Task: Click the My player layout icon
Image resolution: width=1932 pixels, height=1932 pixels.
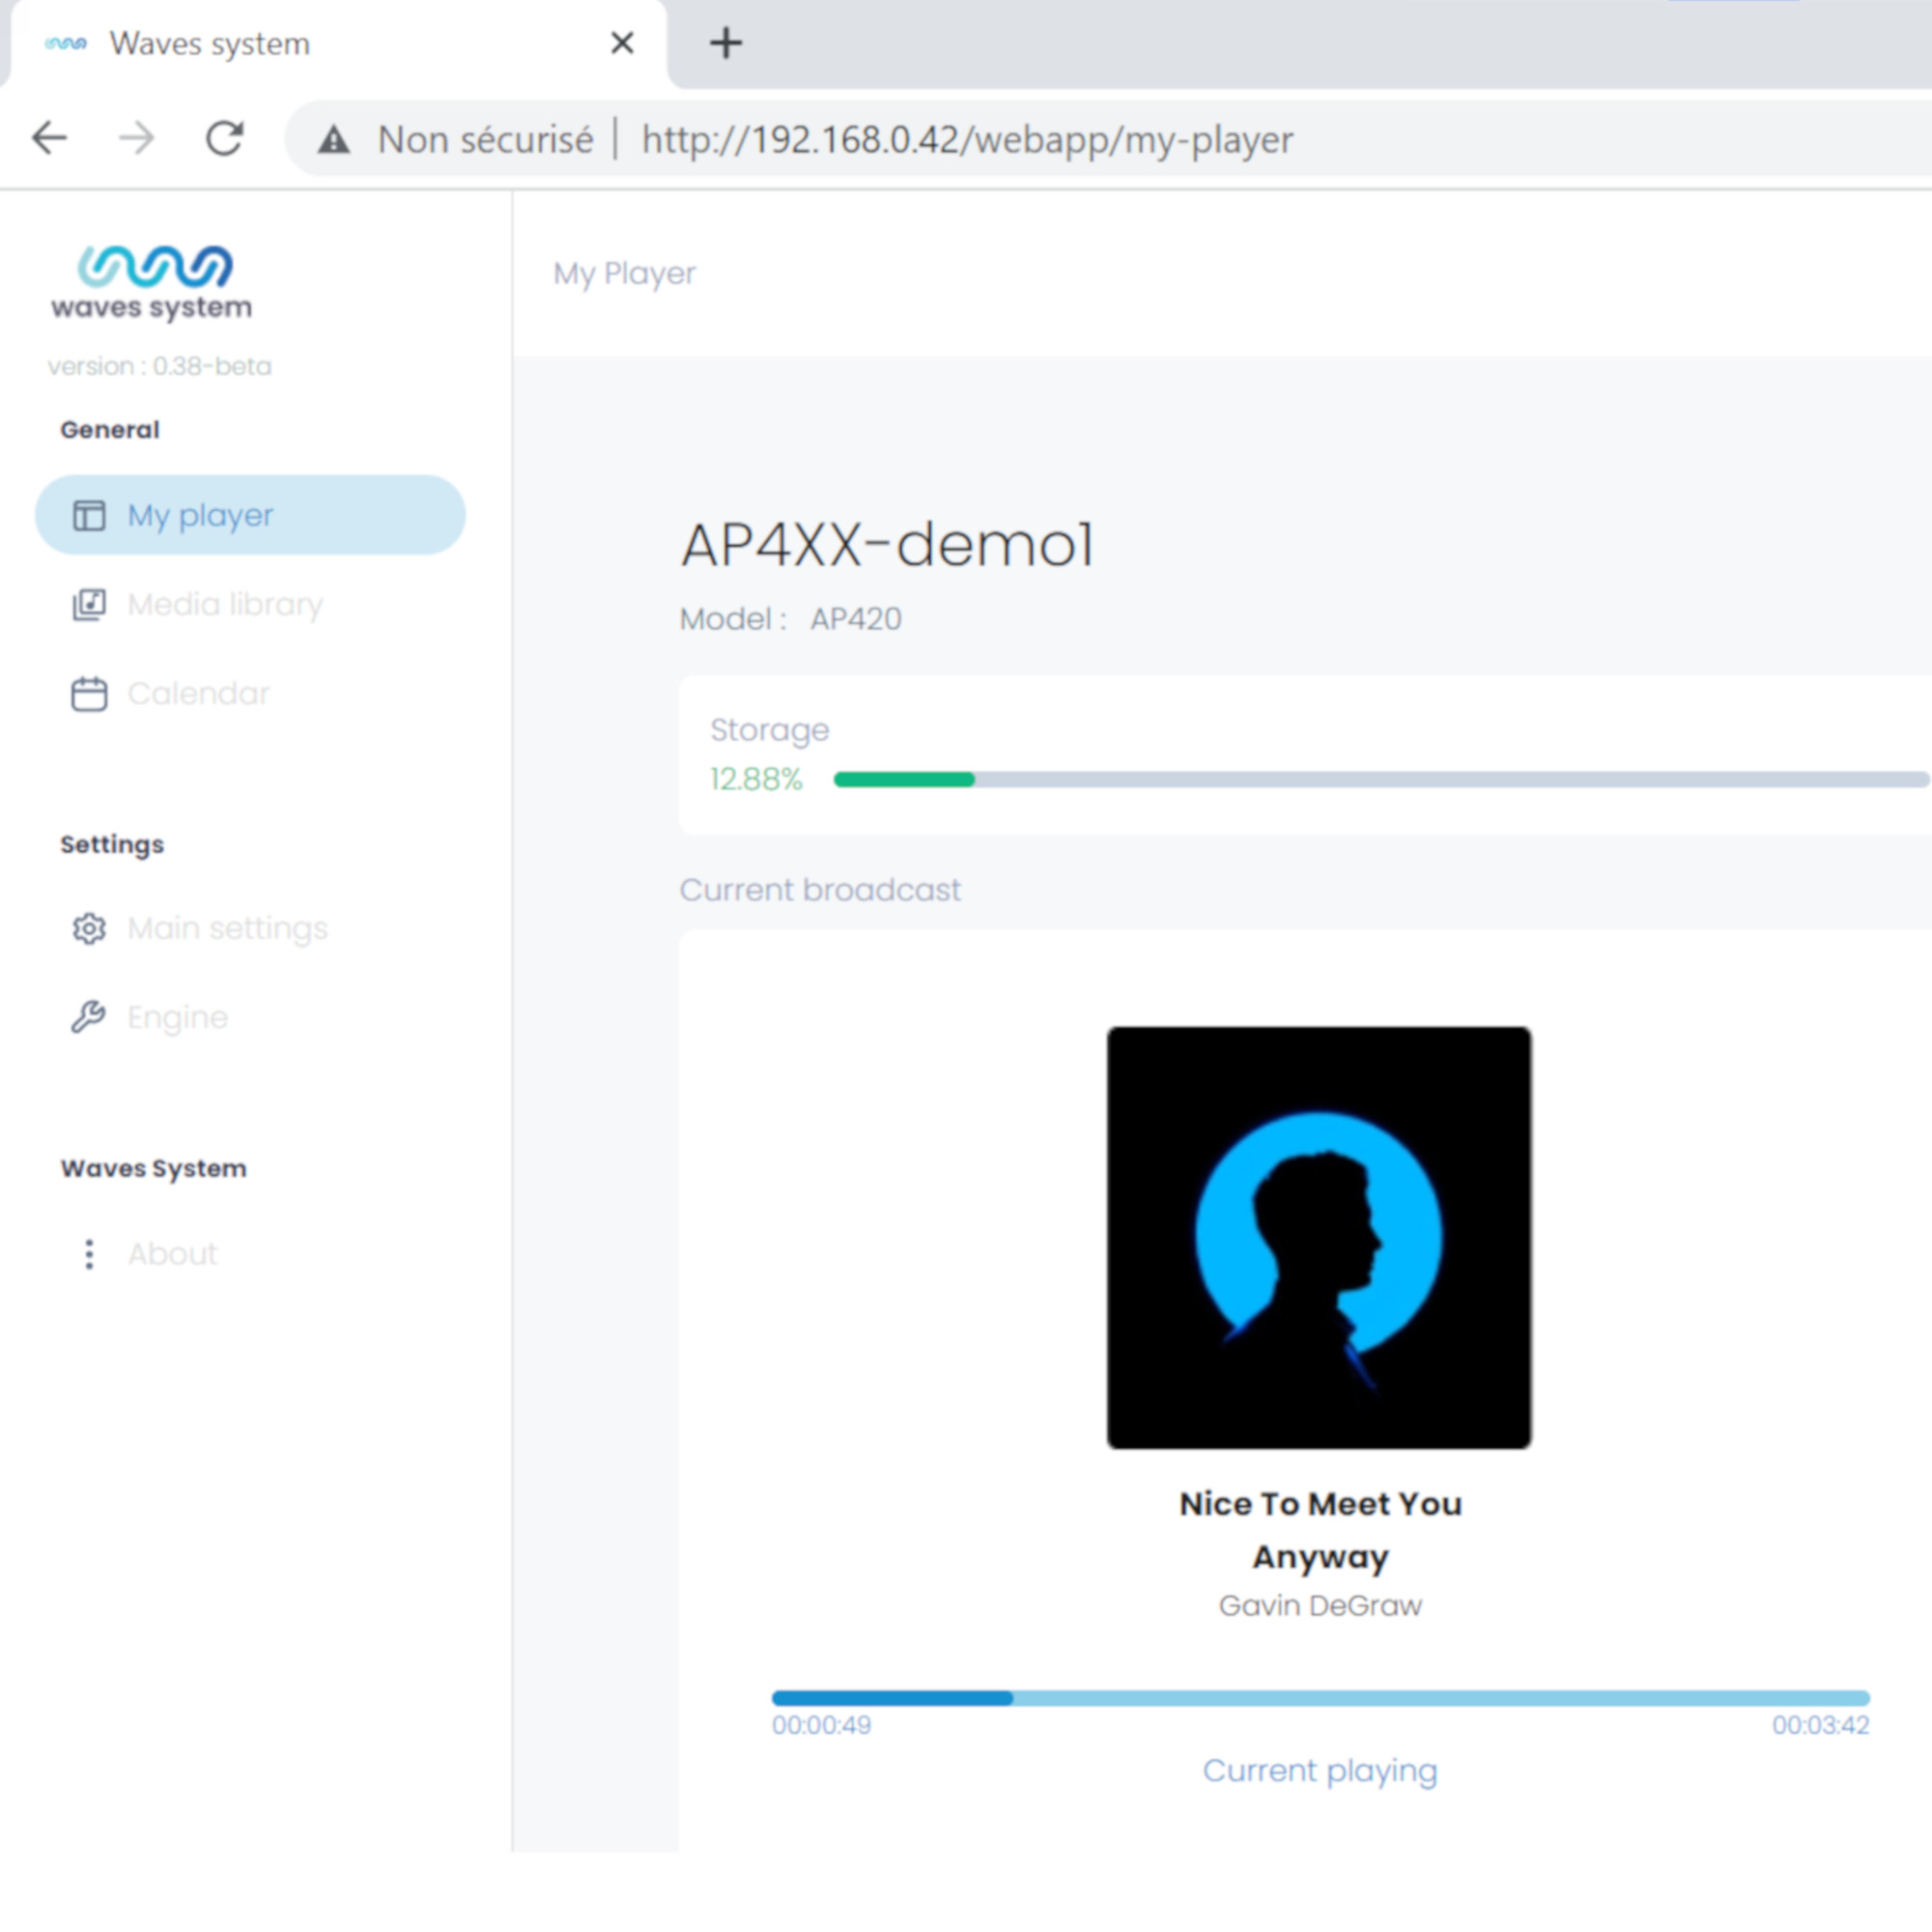Action: click(88, 515)
